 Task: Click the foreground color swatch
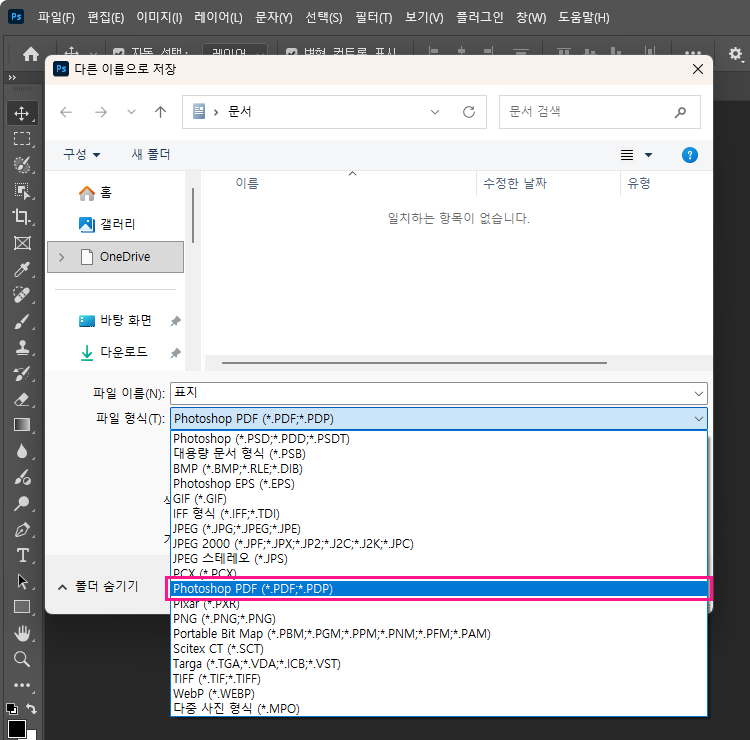point(17,729)
